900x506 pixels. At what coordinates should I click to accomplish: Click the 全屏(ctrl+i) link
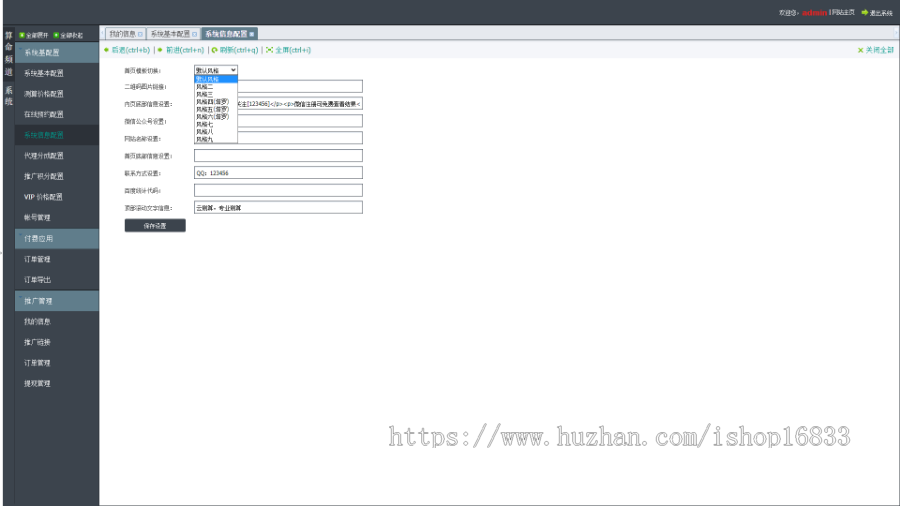click(293, 50)
